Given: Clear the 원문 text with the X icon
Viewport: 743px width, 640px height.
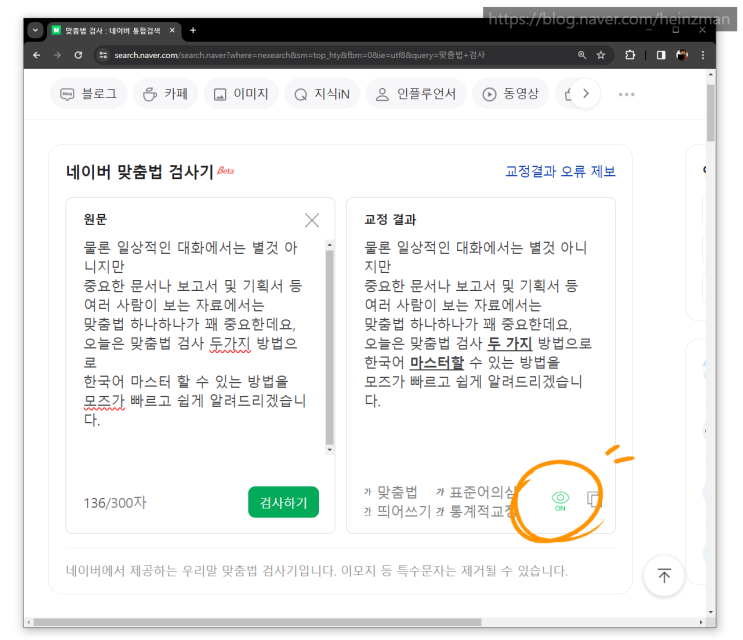Looking at the screenshot, I should pyautogui.click(x=312, y=220).
